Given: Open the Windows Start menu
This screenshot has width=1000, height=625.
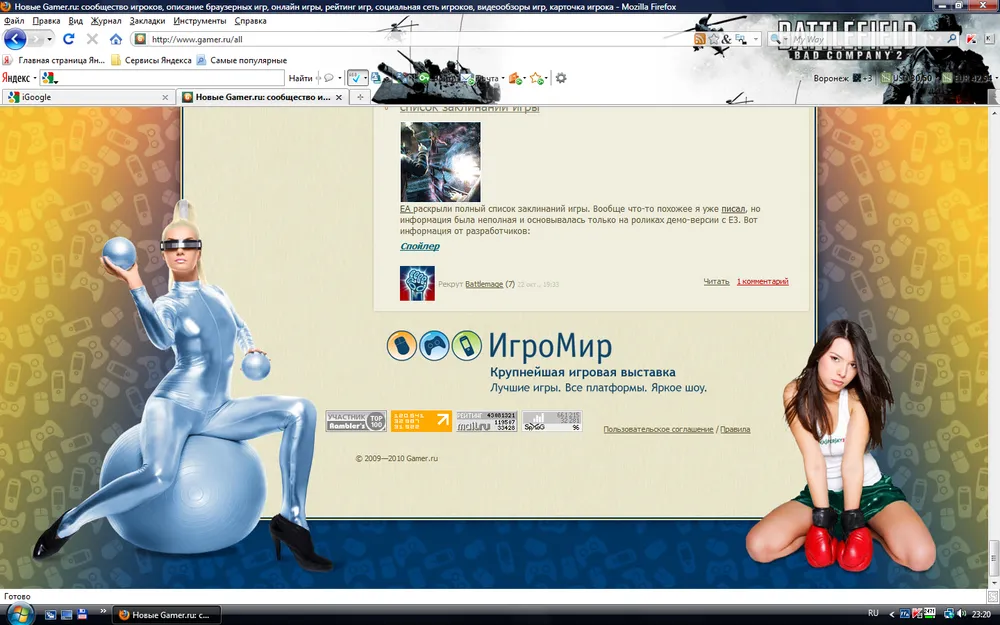Looking at the screenshot, I should [20, 613].
